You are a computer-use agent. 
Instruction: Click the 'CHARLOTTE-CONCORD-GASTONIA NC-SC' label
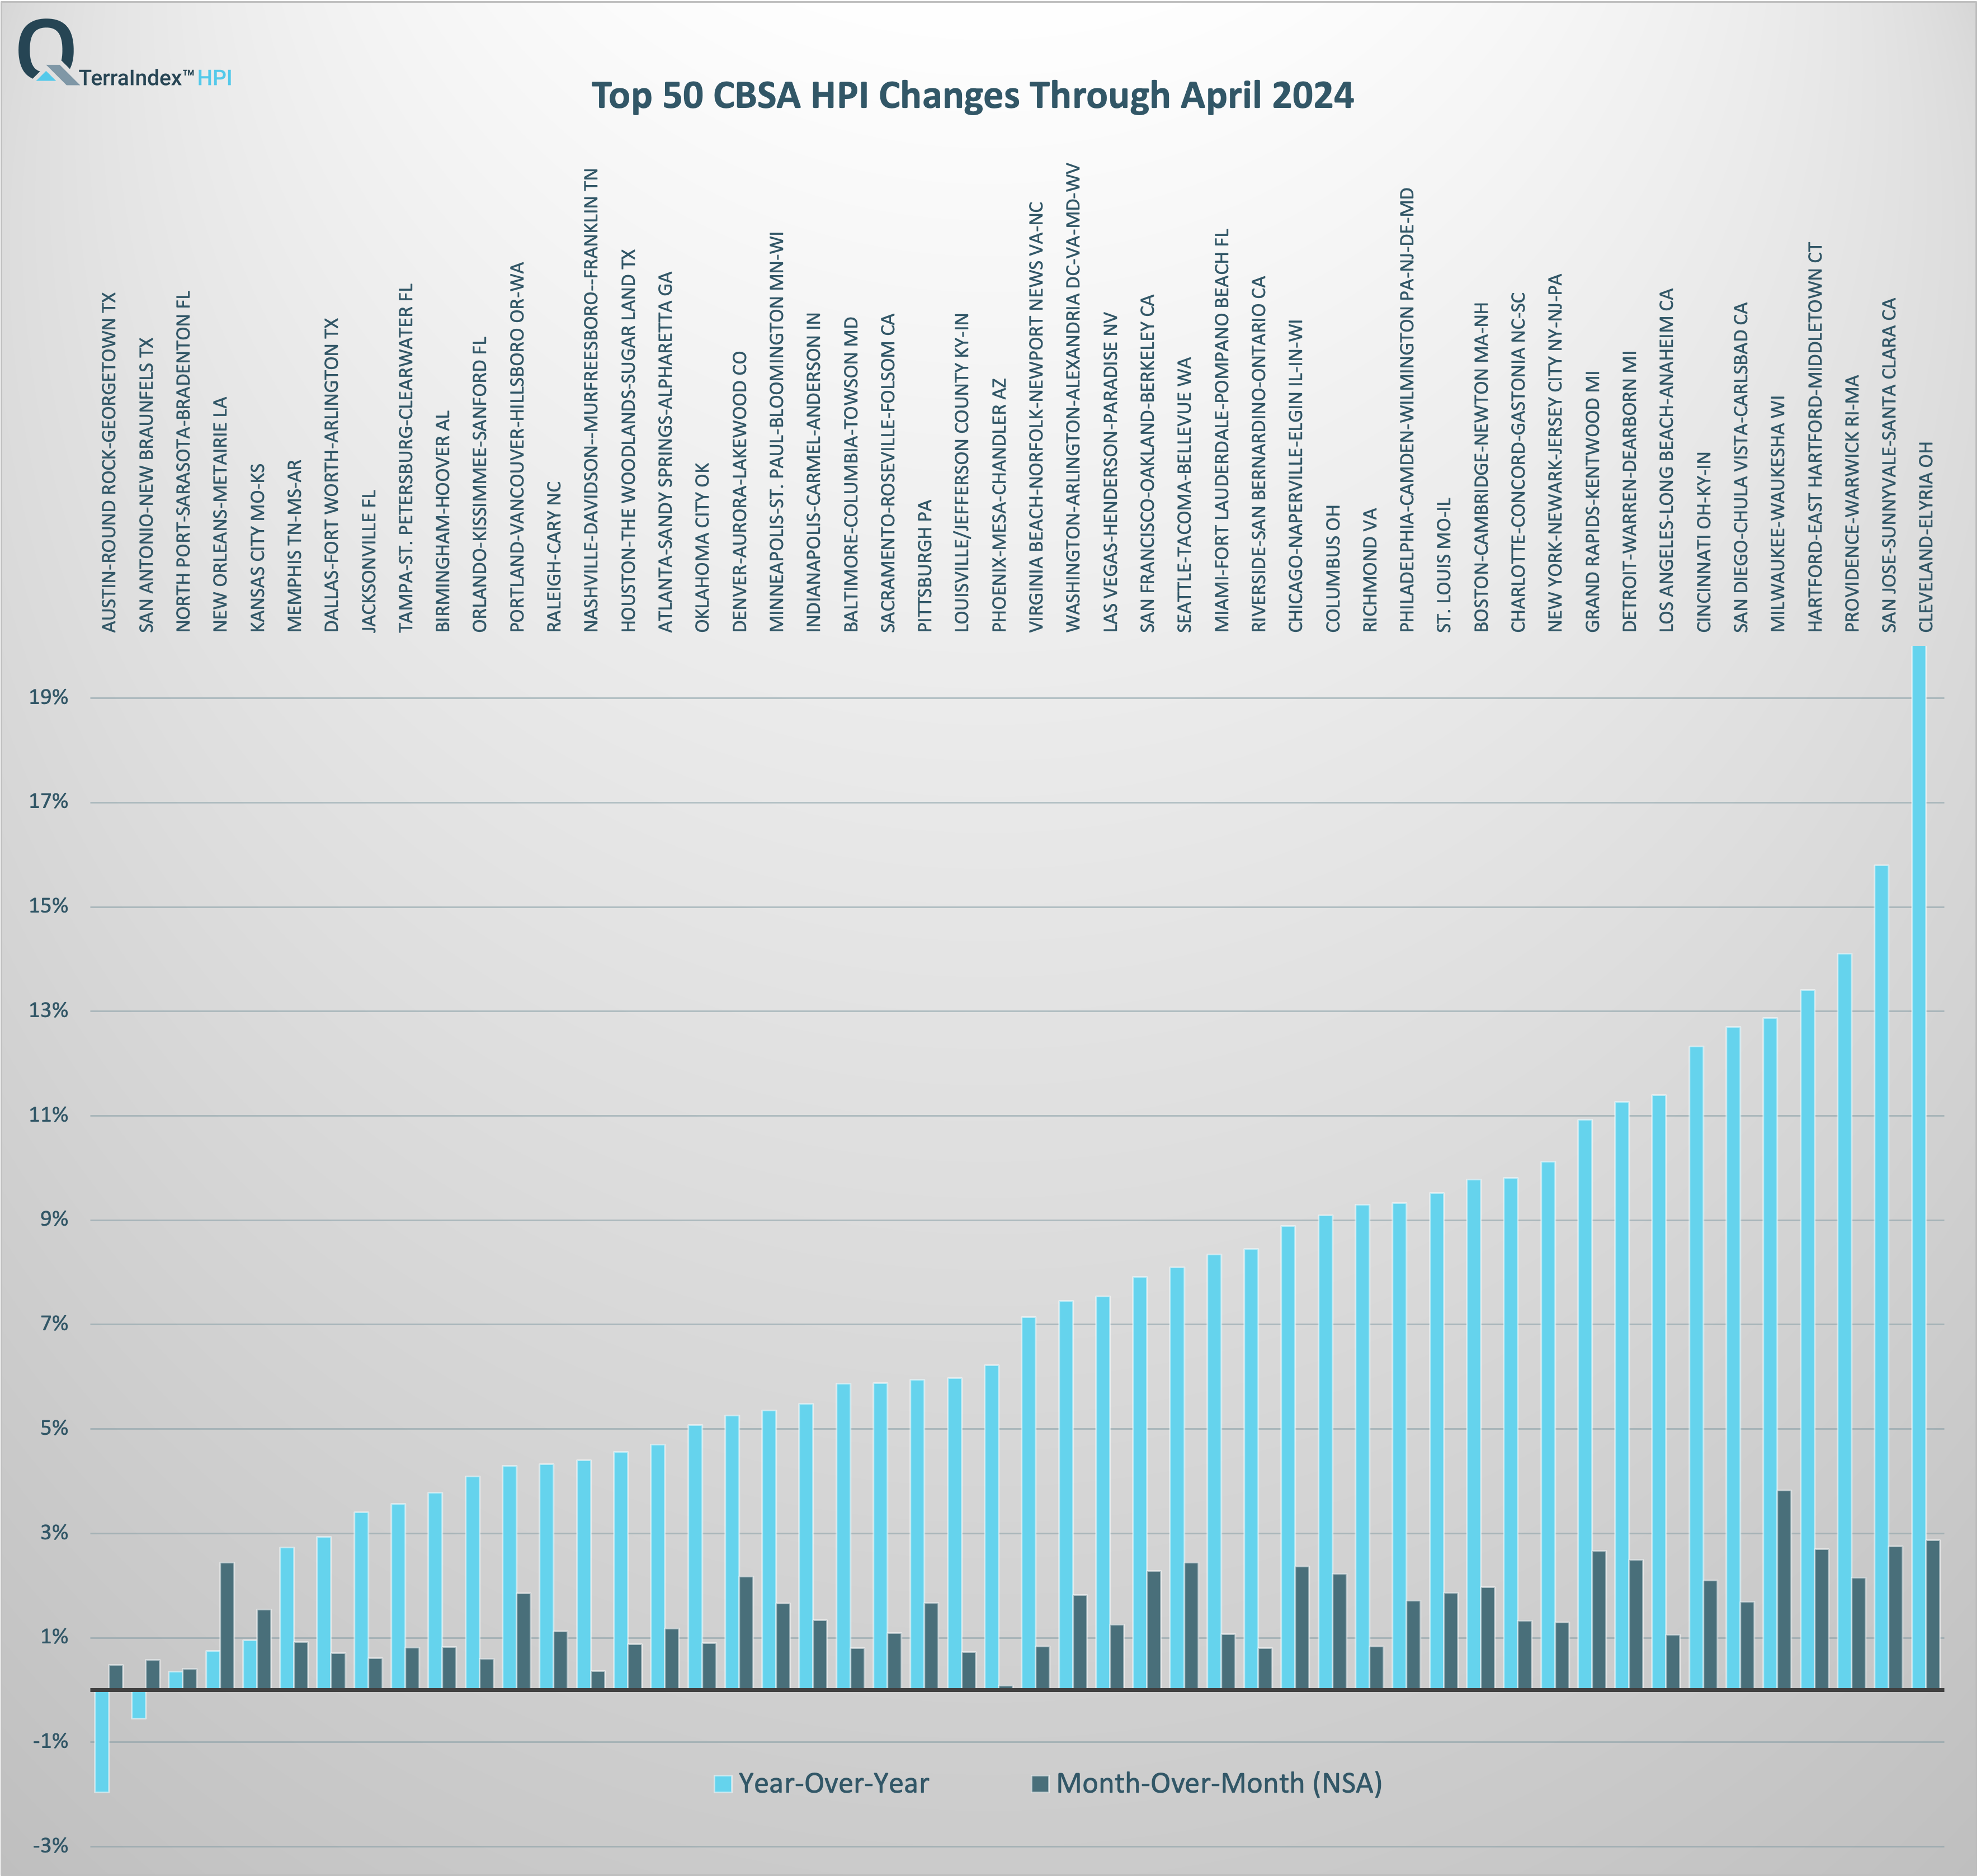pyautogui.click(x=1518, y=462)
